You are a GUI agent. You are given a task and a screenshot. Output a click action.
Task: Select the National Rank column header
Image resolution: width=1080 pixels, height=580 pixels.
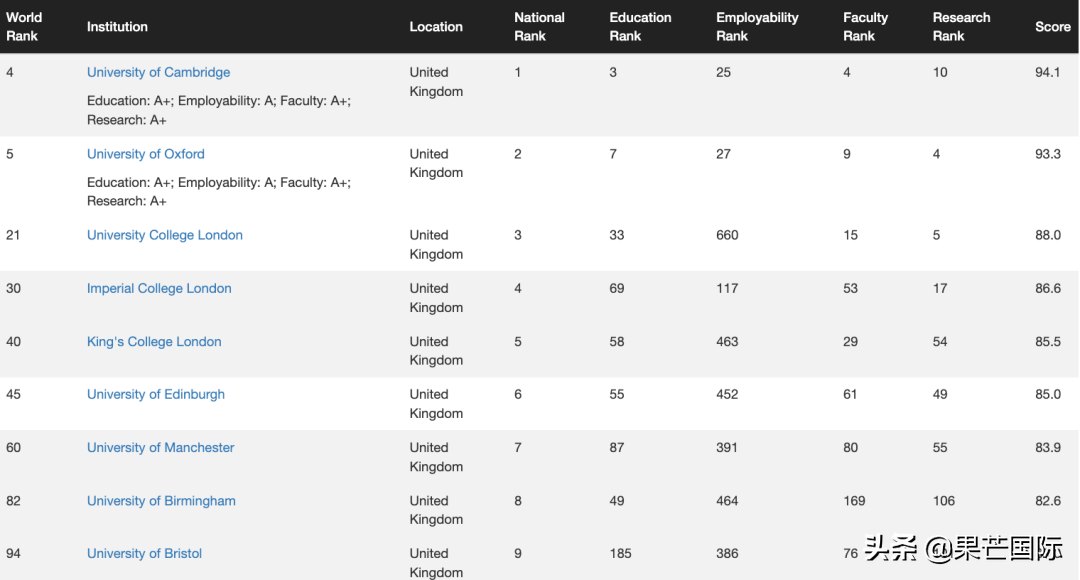539,27
